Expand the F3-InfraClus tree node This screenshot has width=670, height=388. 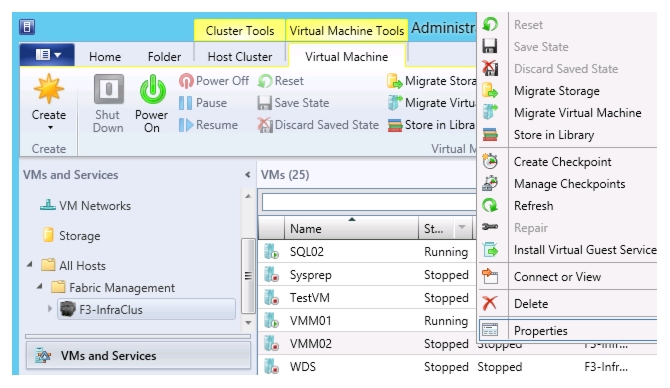50,309
